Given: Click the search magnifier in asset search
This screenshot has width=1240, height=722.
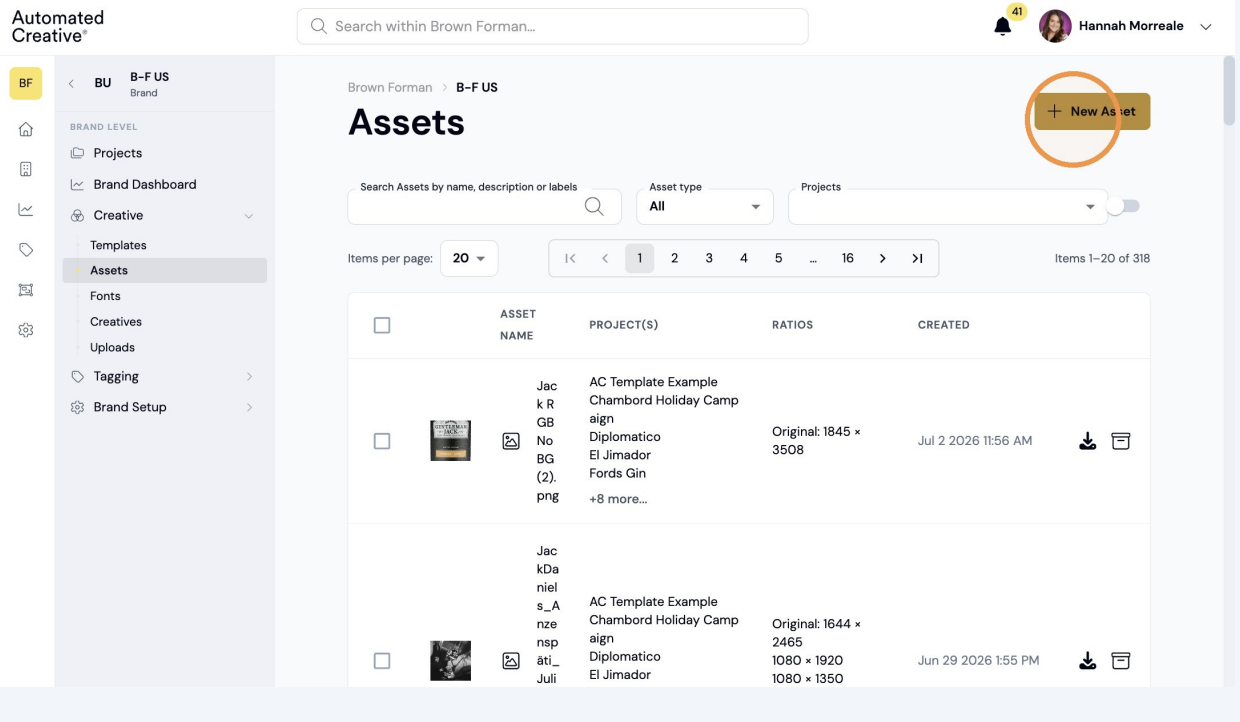Looking at the screenshot, I should 594,206.
